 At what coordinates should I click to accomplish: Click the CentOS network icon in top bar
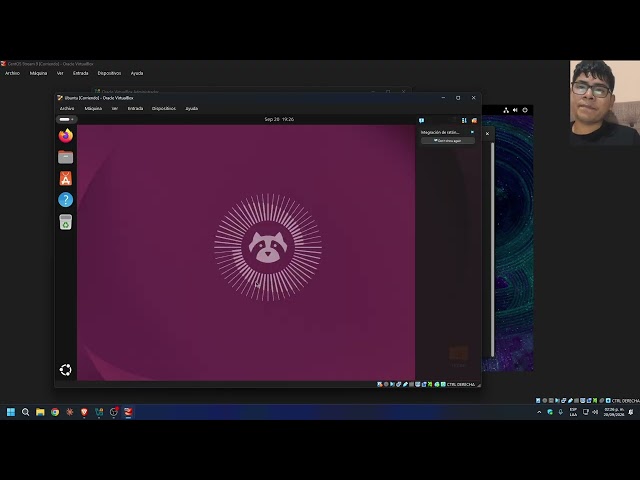506,110
